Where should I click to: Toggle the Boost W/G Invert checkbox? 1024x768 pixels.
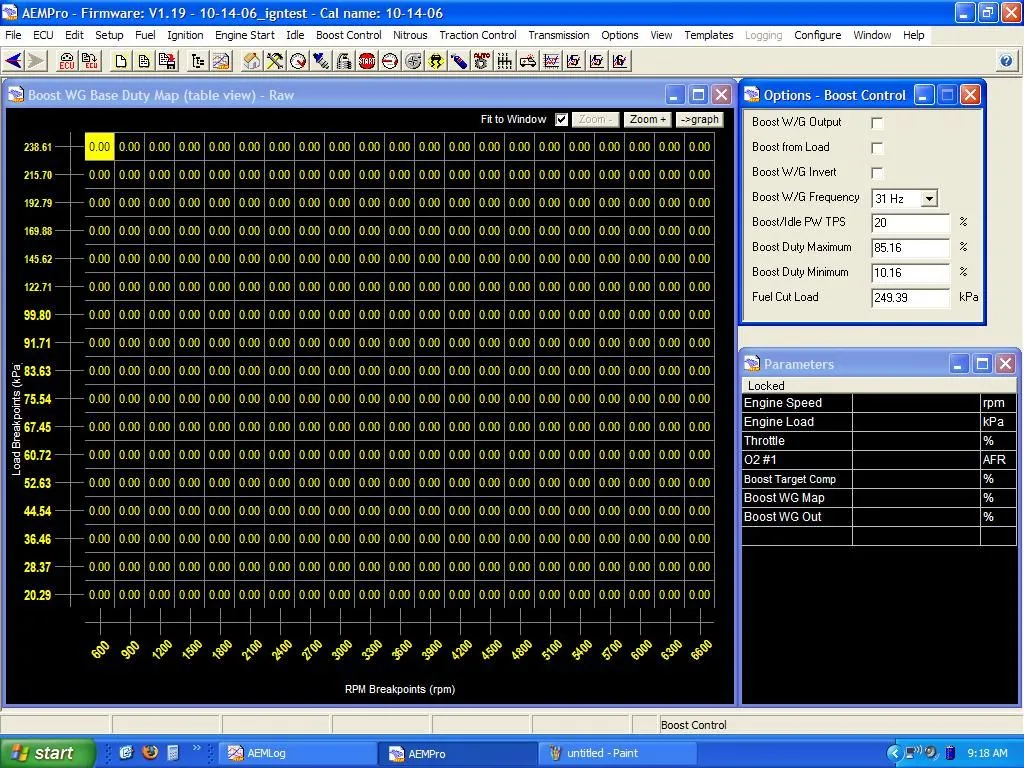click(877, 172)
